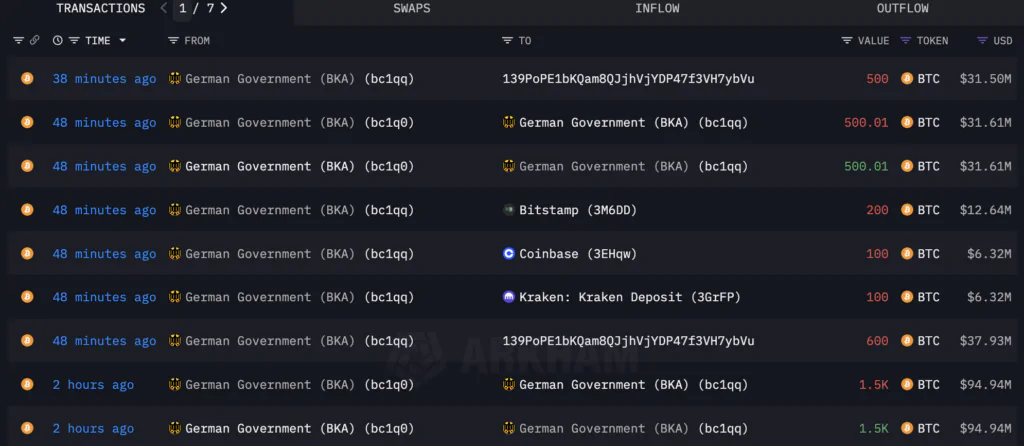Toggle the VALUE column filter
The height and width of the screenshot is (446, 1024).
click(x=847, y=41)
